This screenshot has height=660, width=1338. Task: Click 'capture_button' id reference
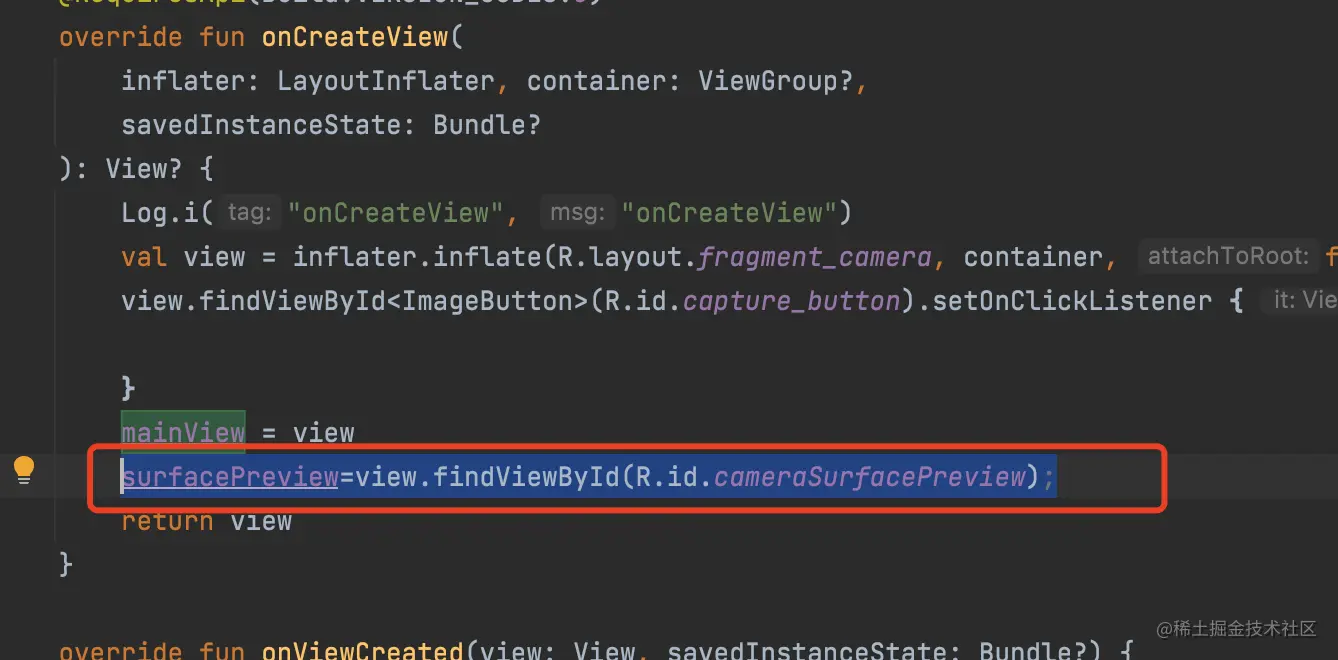(x=792, y=301)
